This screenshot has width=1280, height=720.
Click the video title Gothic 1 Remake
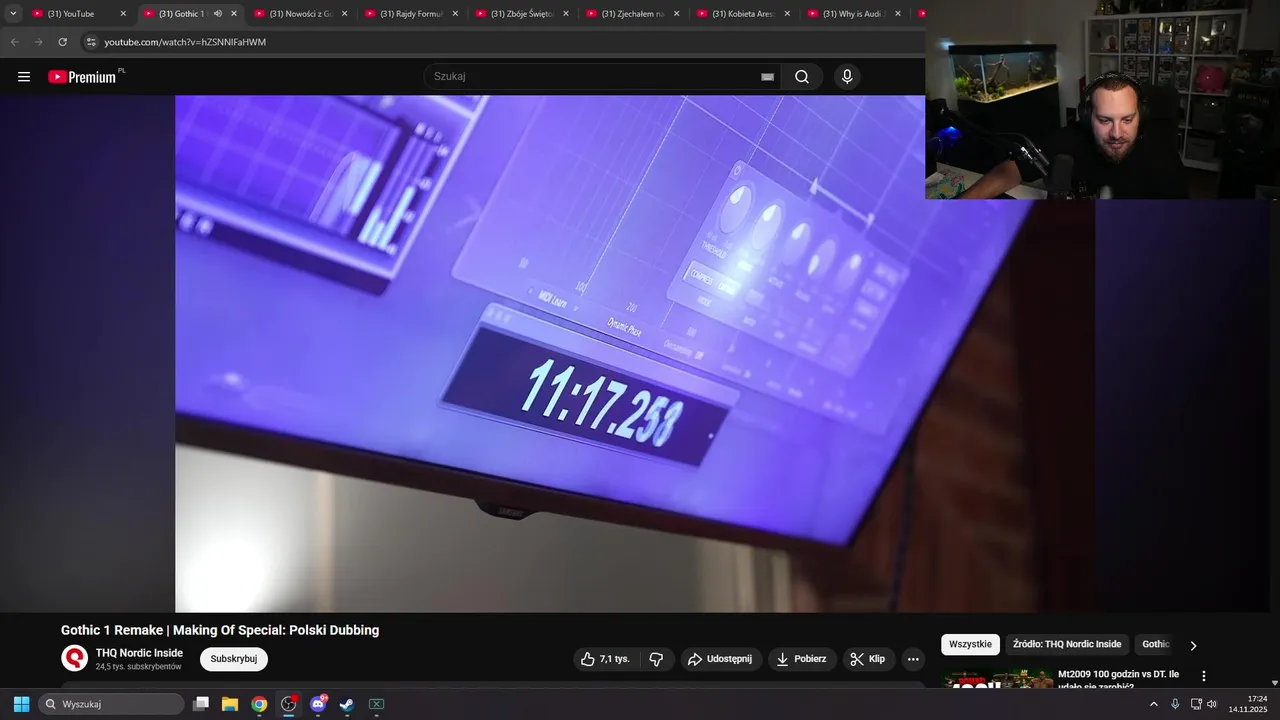pyautogui.click(x=220, y=630)
